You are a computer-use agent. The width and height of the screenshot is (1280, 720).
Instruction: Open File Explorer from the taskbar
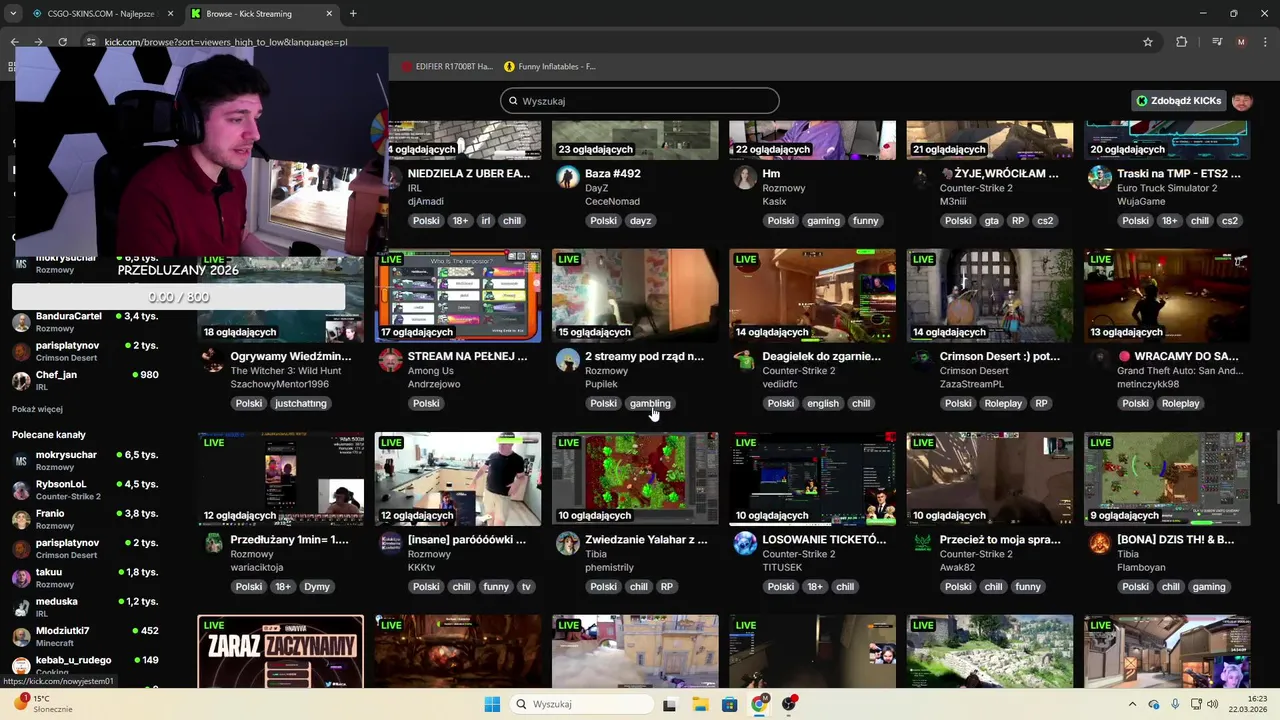pyautogui.click(x=700, y=704)
